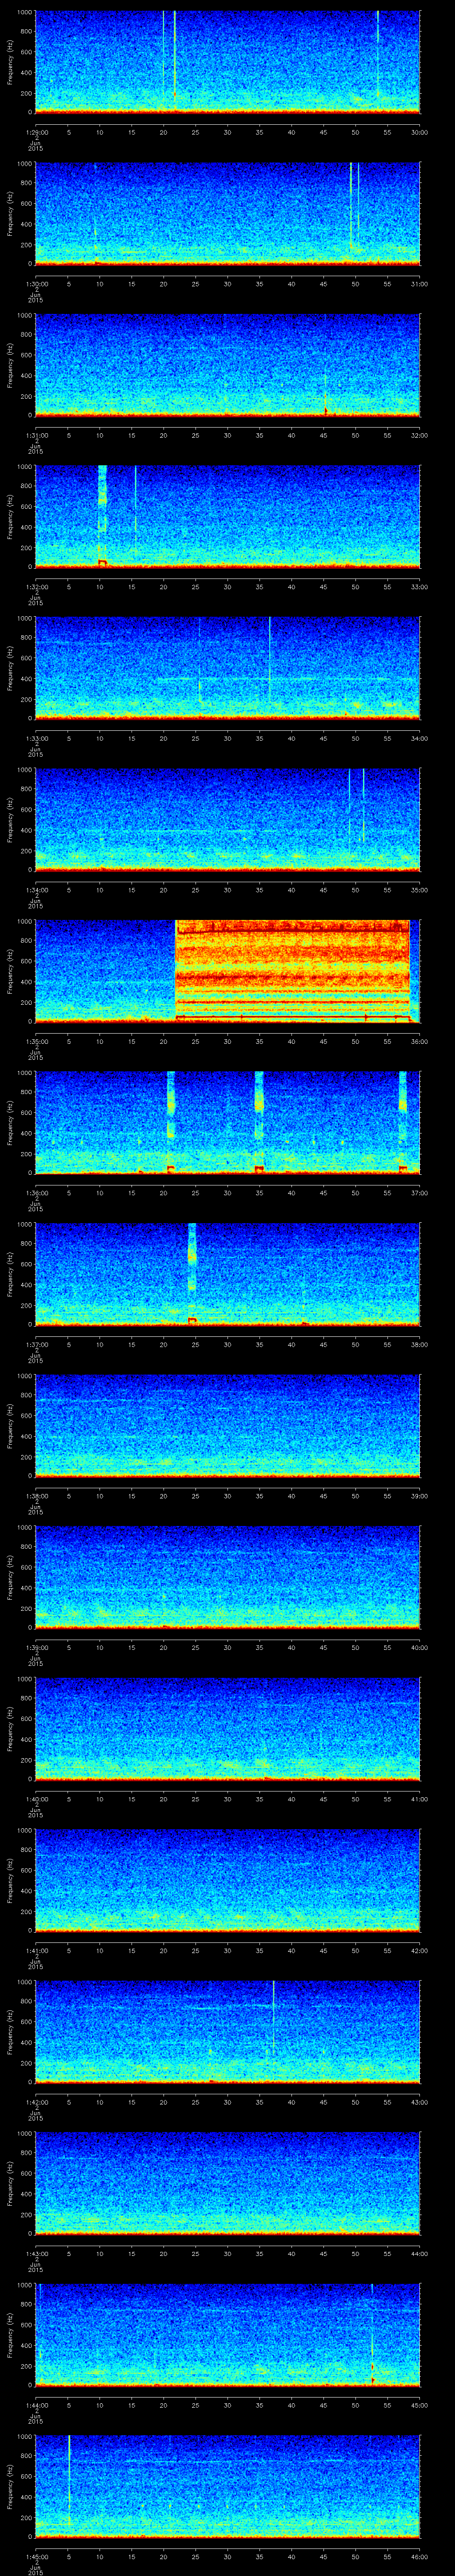Click the 39:00 end time label

click(419, 1495)
